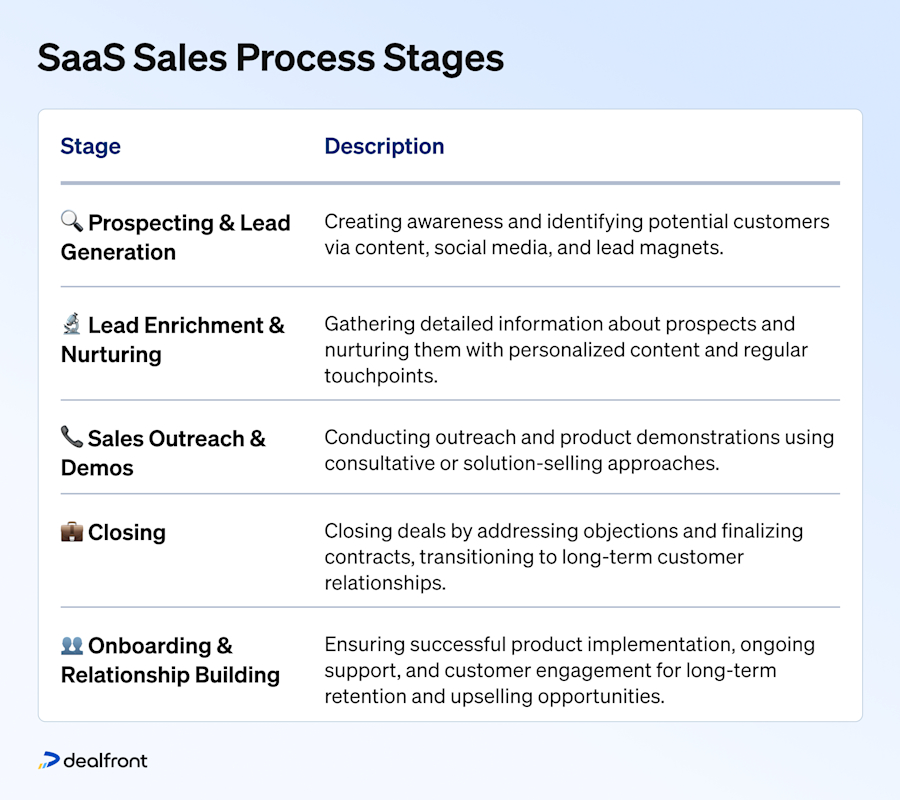Screen dimensions: 900x800
Task: Select the Stage column header
Action: tap(91, 146)
